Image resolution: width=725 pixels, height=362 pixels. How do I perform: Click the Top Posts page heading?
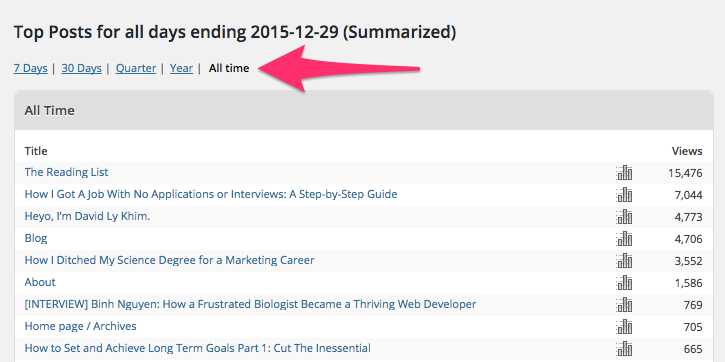click(x=235, y=32)
